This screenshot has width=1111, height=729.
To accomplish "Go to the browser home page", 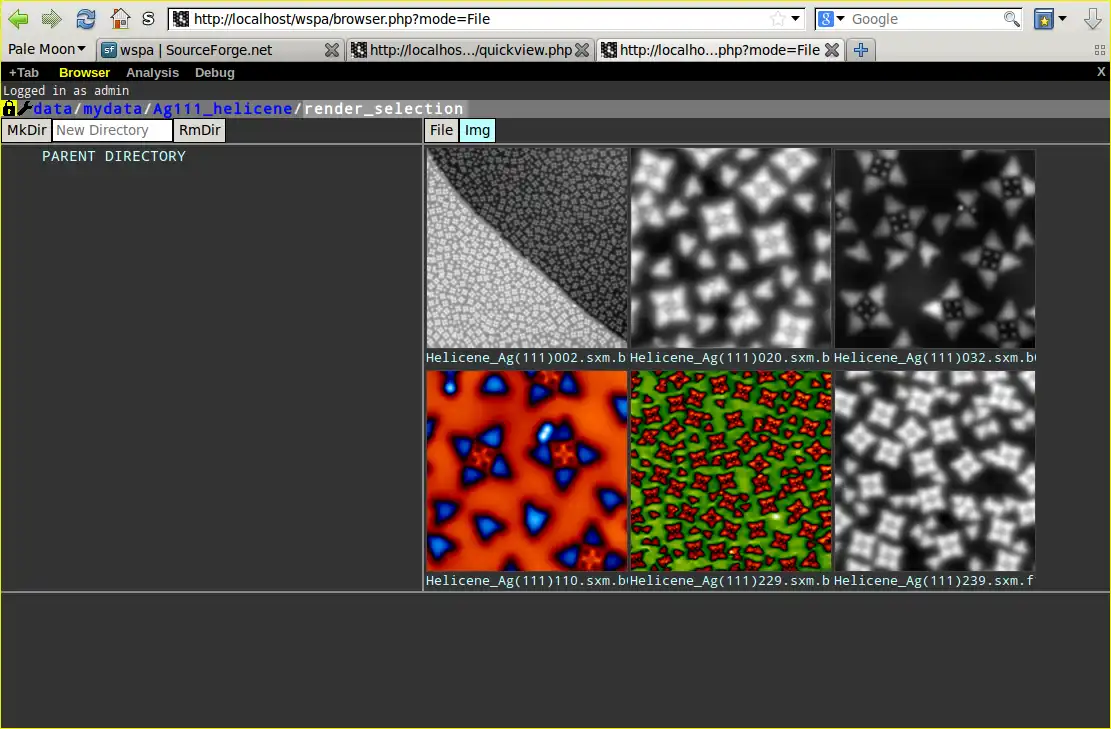I will 120,18.
